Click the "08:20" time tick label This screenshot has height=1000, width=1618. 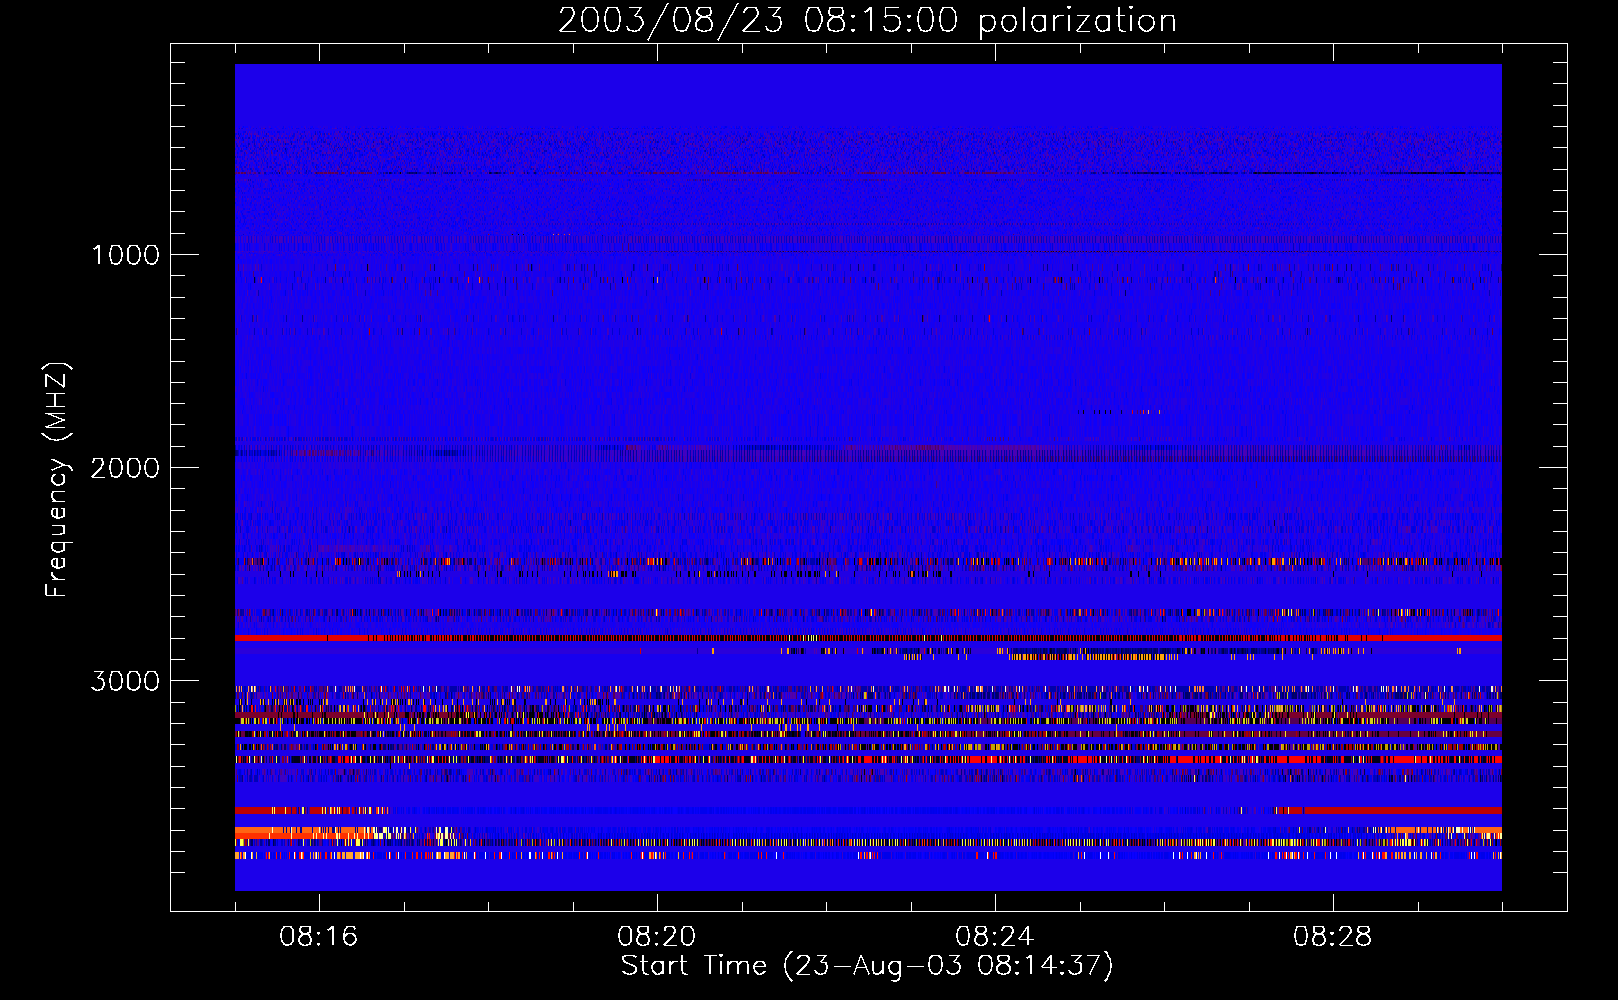(657, 937)
